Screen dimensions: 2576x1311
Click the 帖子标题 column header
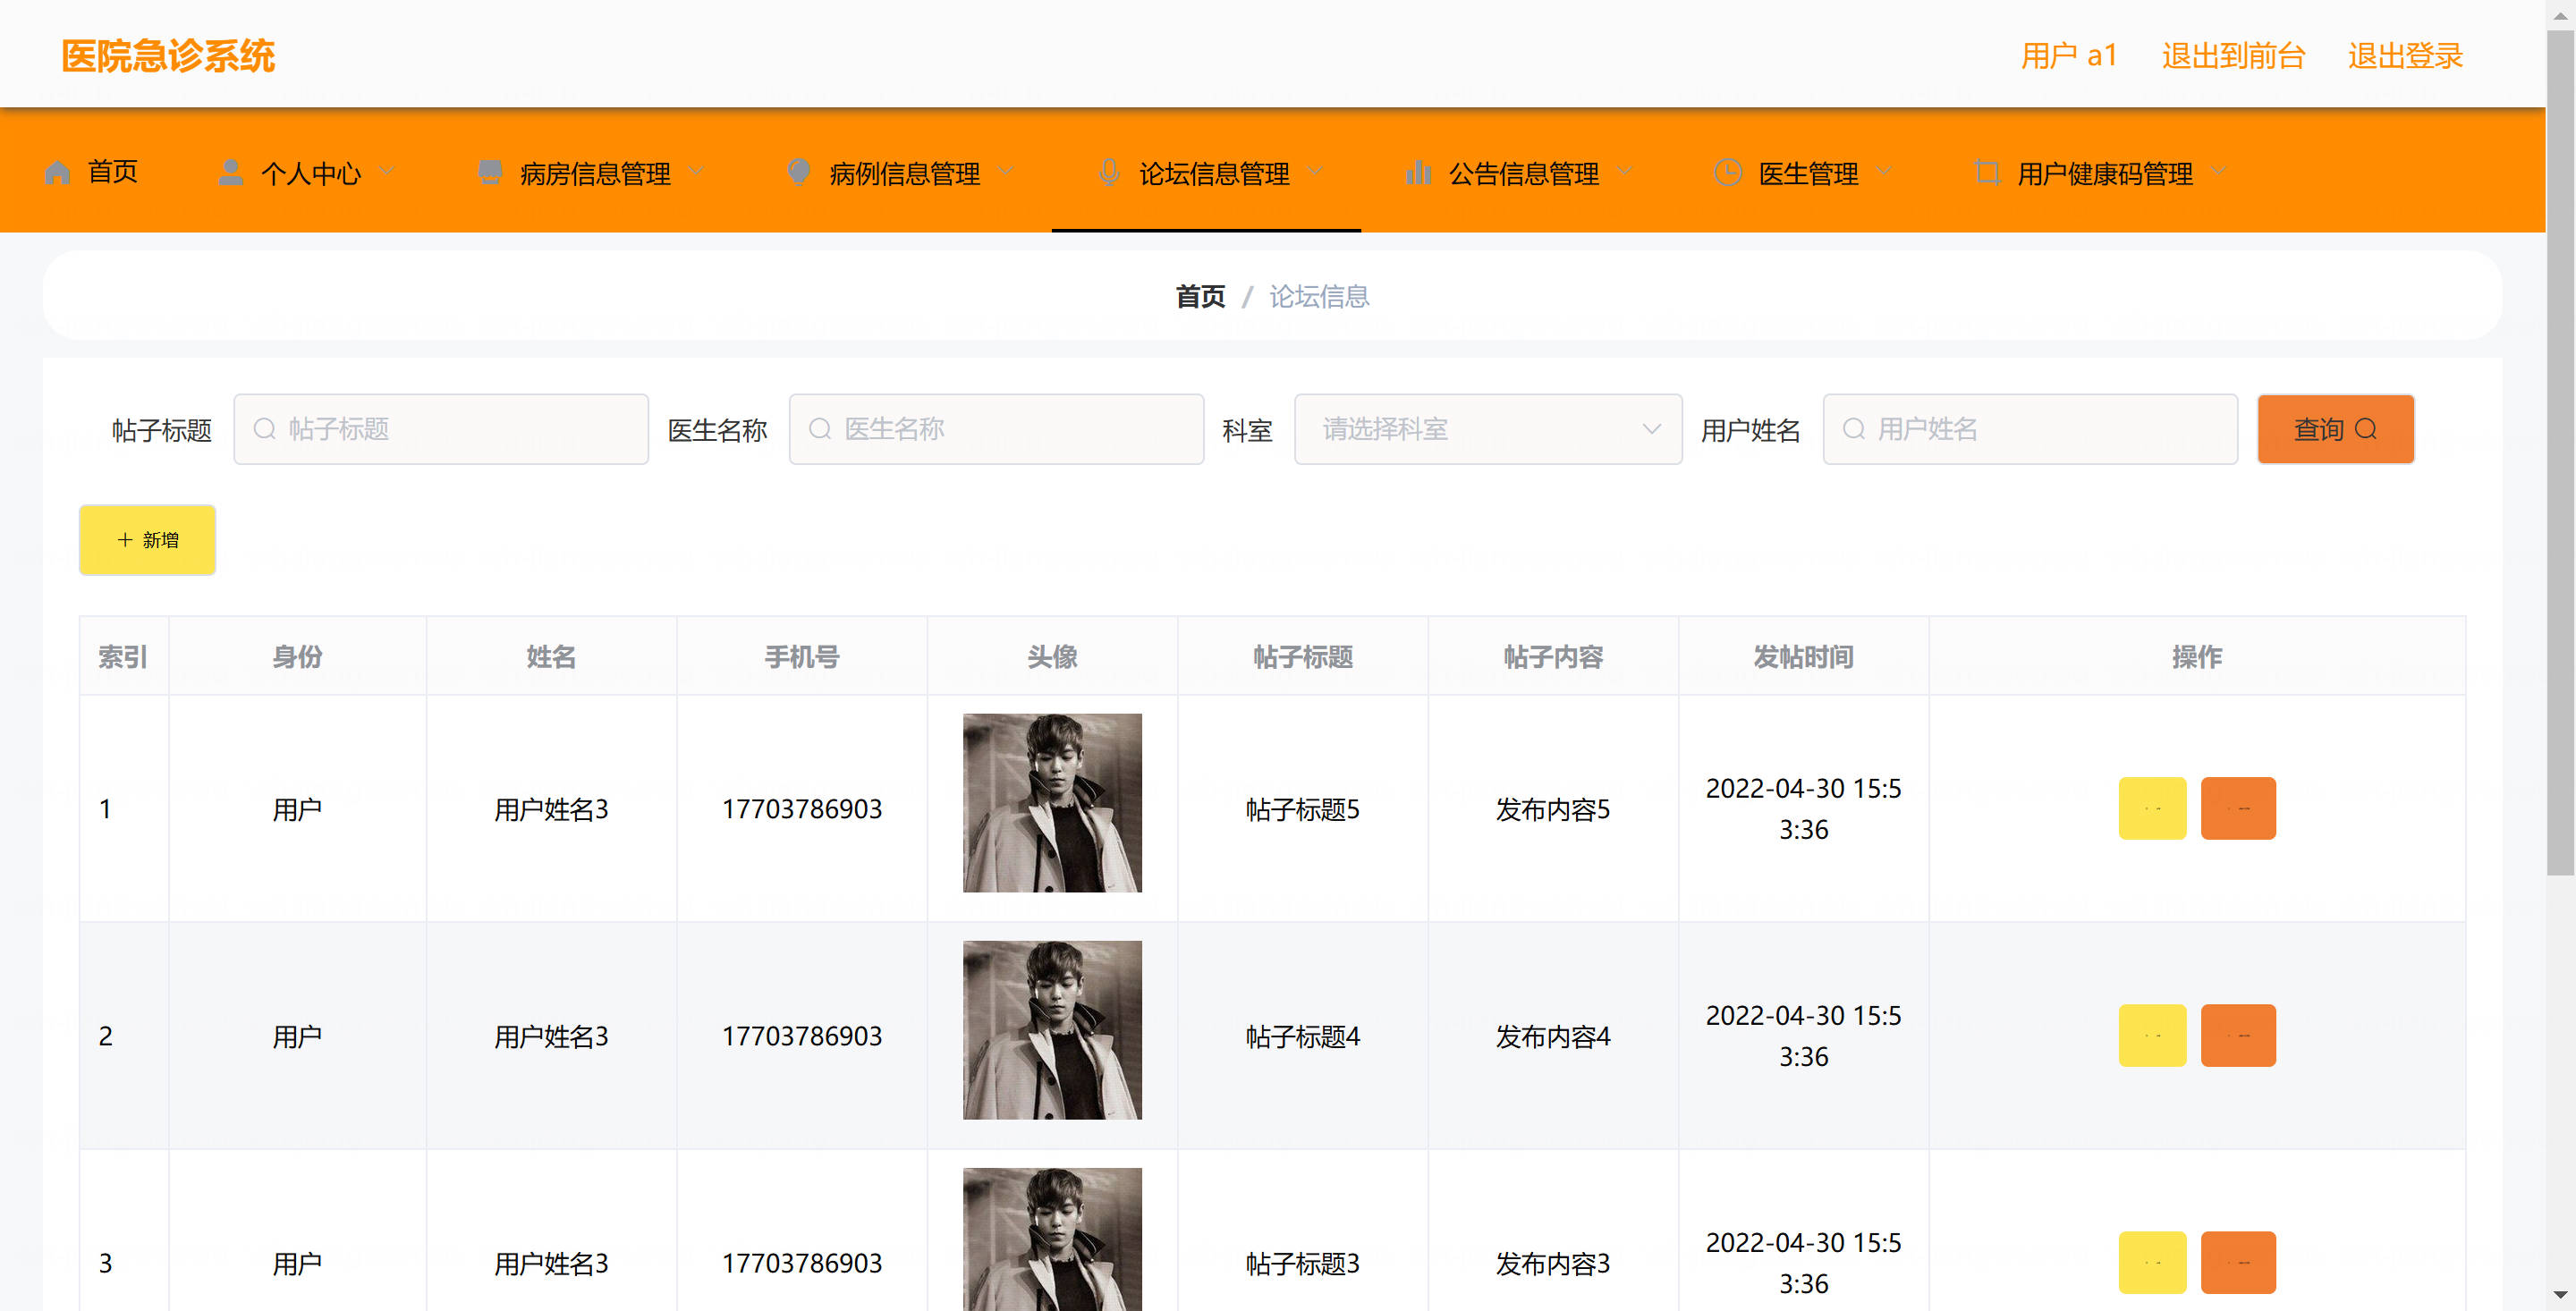1303,656
